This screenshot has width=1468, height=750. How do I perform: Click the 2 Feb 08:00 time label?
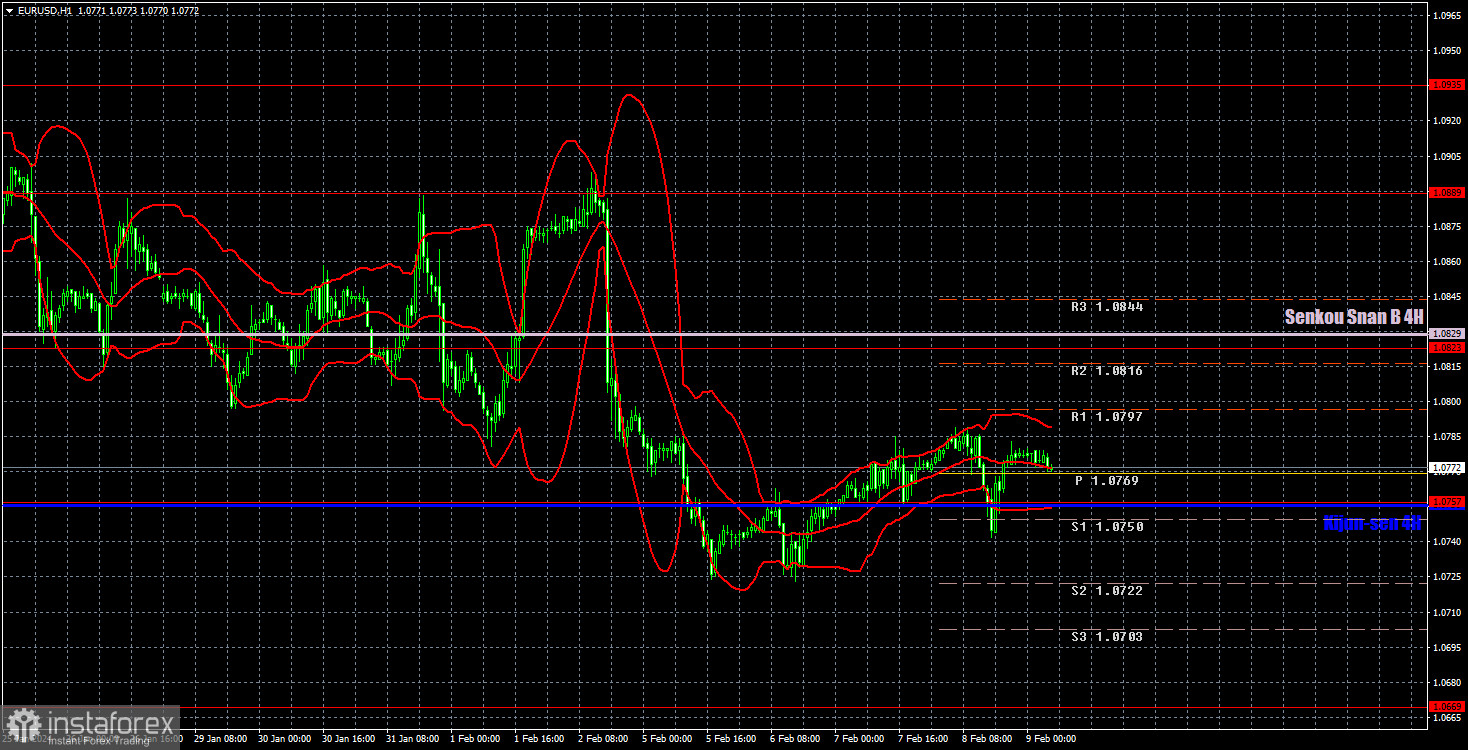click(x=603, y=740)
